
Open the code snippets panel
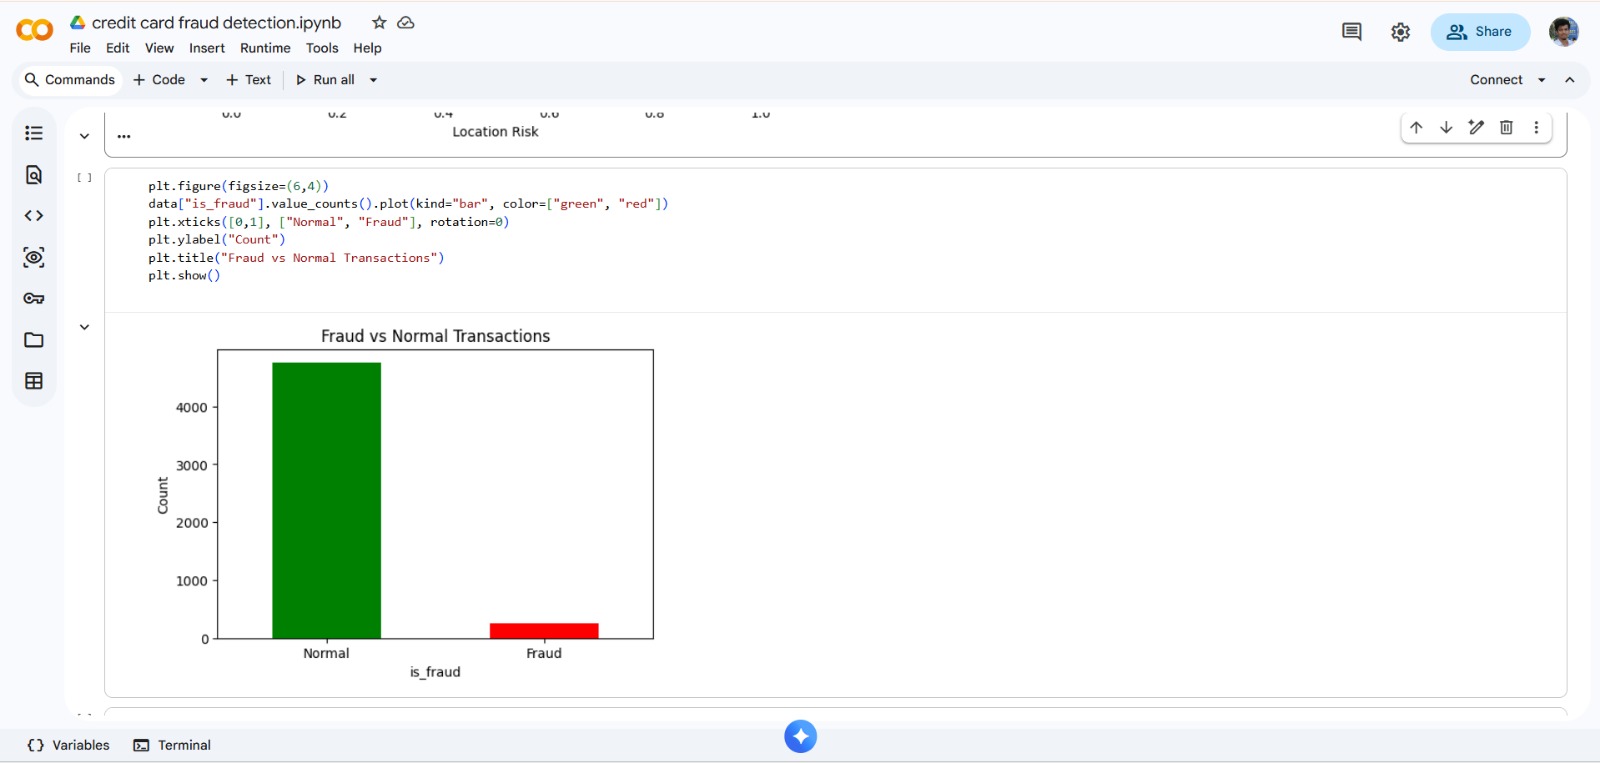click(34, 216)
